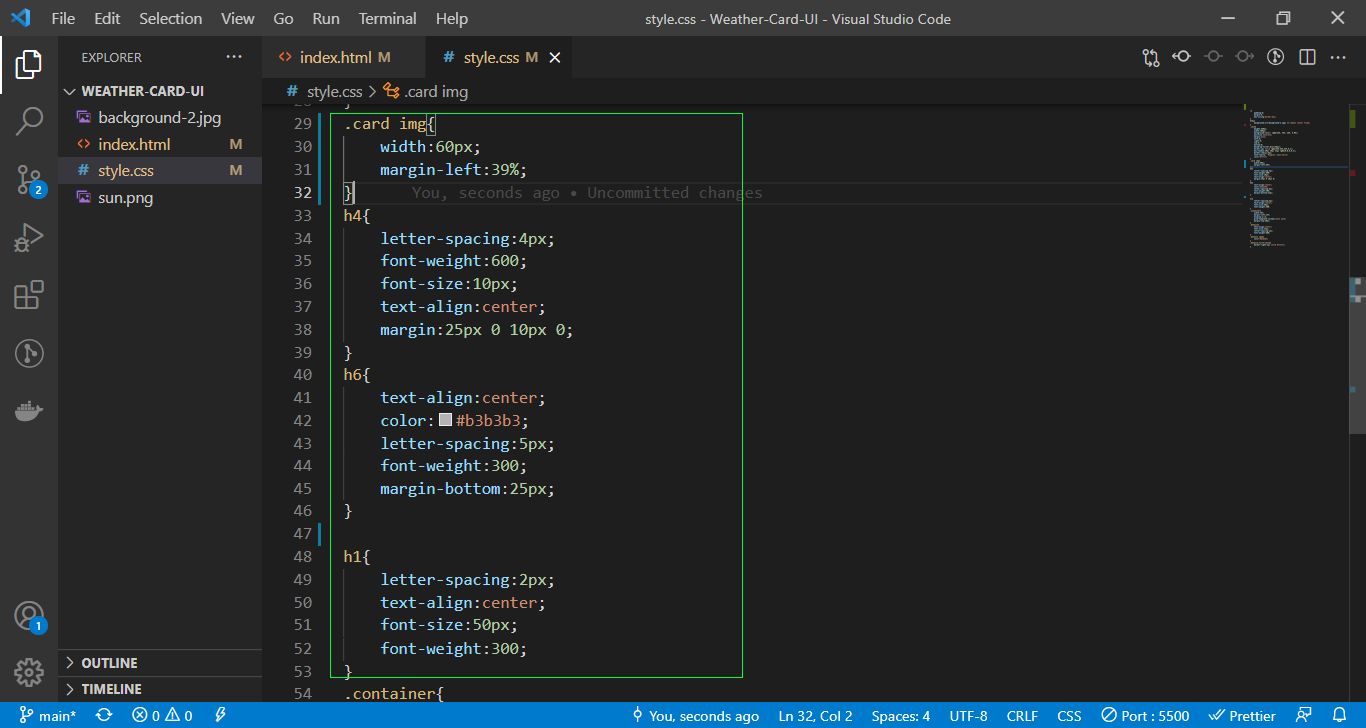Image resolution: width=1366 pixels, height=728 pixels.
Task: Click the Synchronize Changes icon in status bar
Action: pos(104,715)
